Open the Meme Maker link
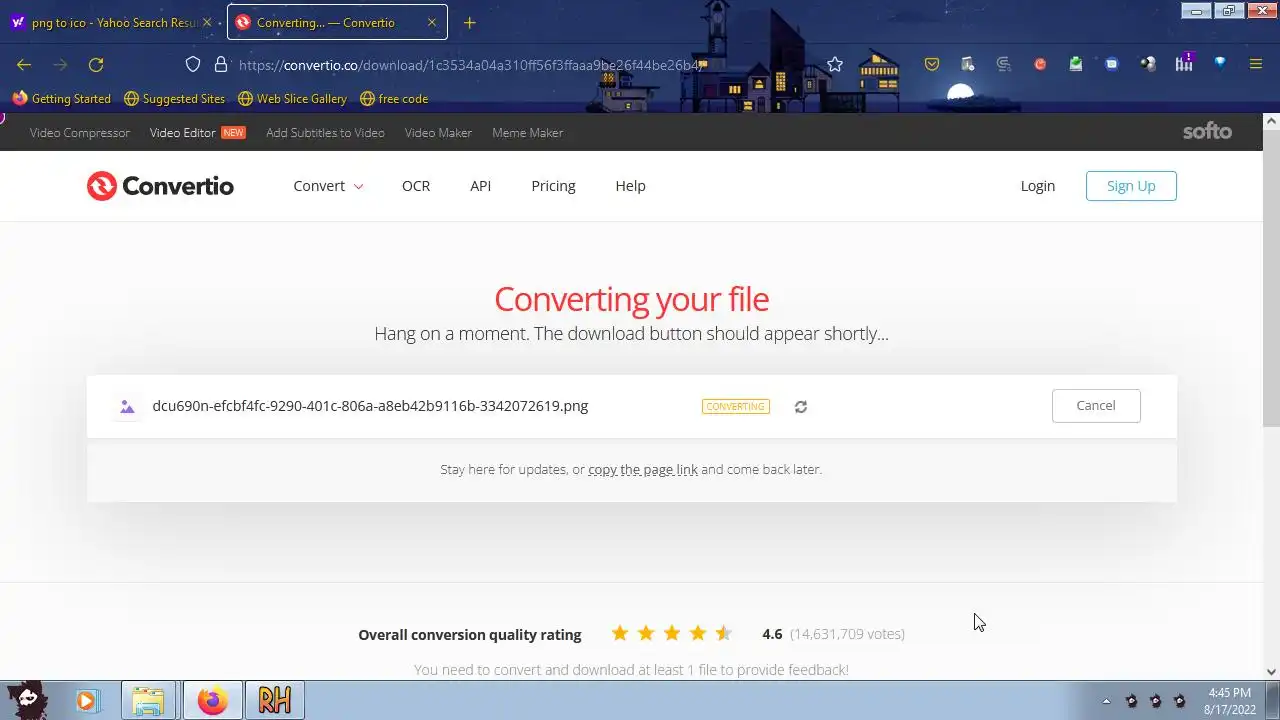This screenshot has height=720, width=1280. [527, 132]
